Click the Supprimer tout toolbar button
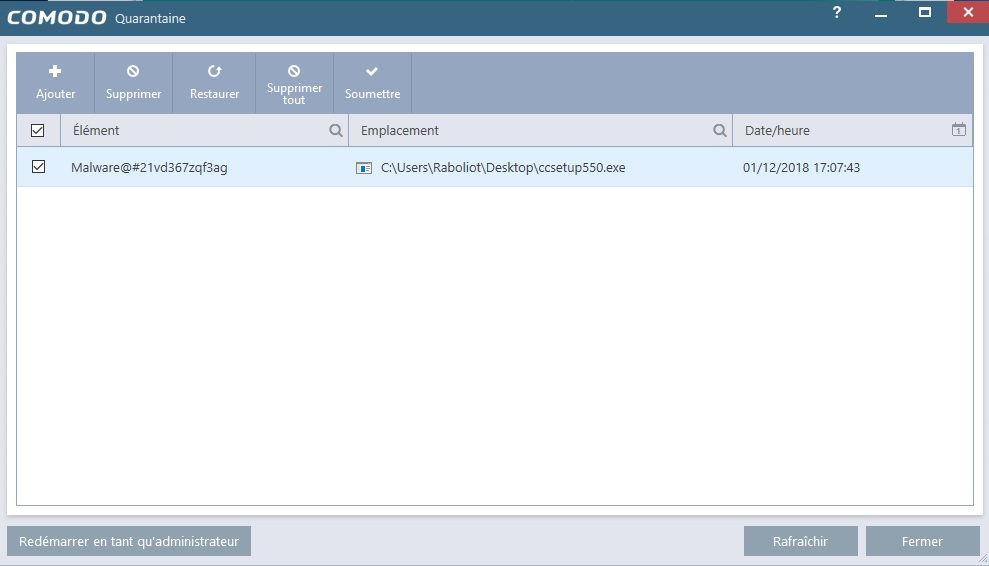 [x=294, y=83]
